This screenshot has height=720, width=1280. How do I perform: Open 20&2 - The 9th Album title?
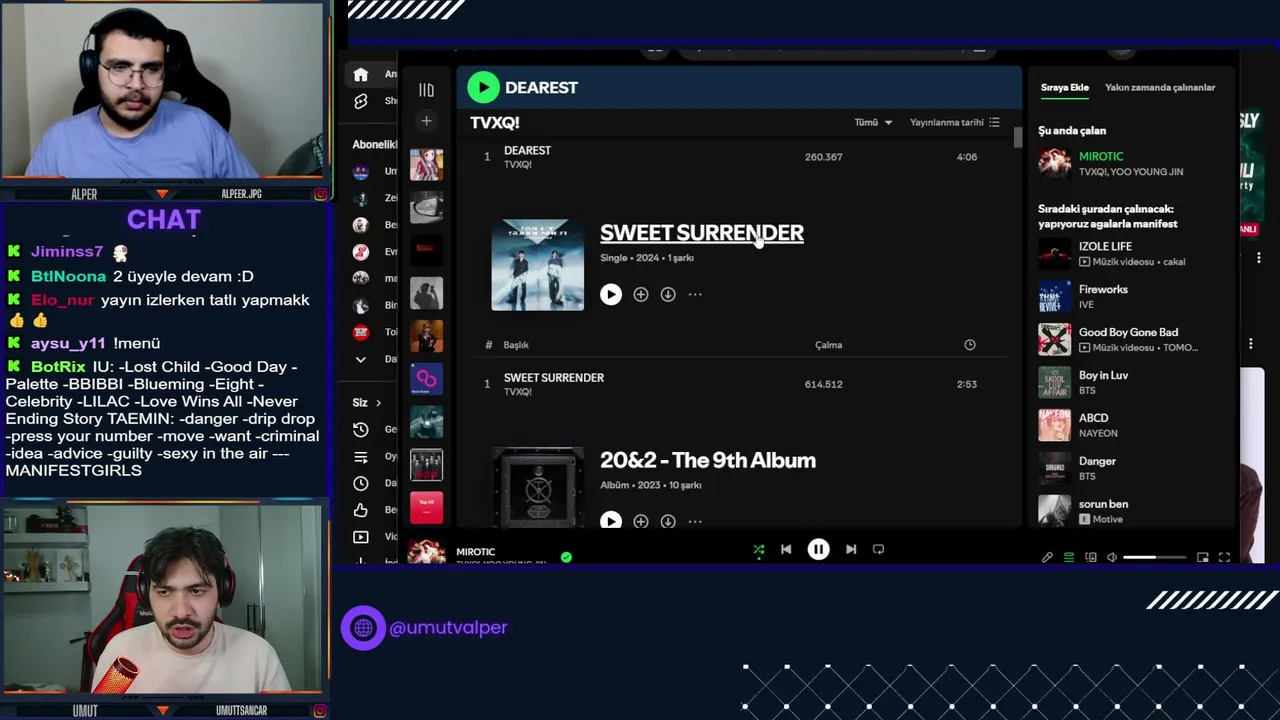[x=708, y=460]
